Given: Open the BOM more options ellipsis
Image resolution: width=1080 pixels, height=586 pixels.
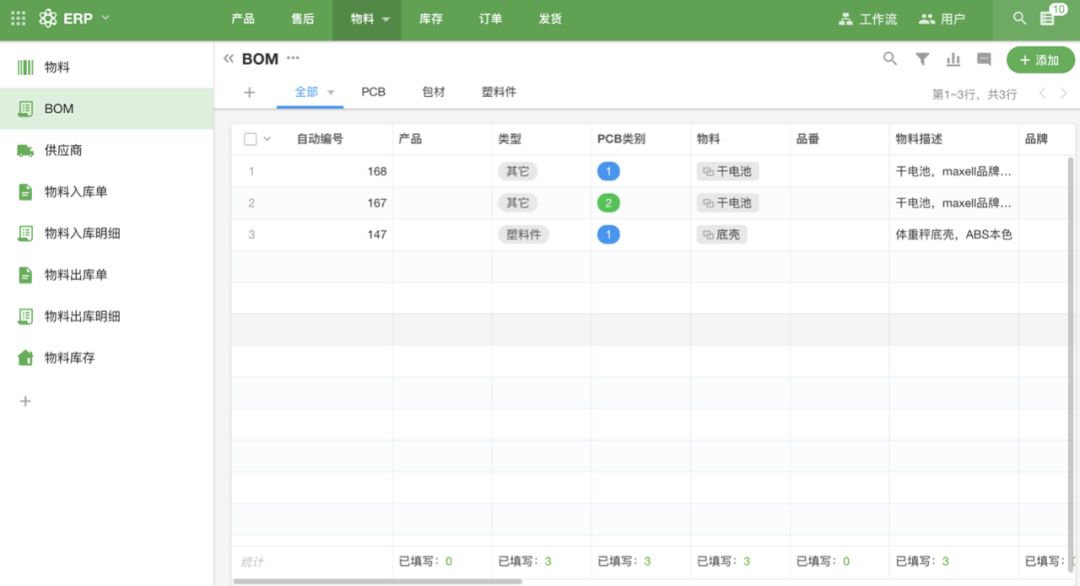Looking at the screenshot, I should click(x=293, y=58).
